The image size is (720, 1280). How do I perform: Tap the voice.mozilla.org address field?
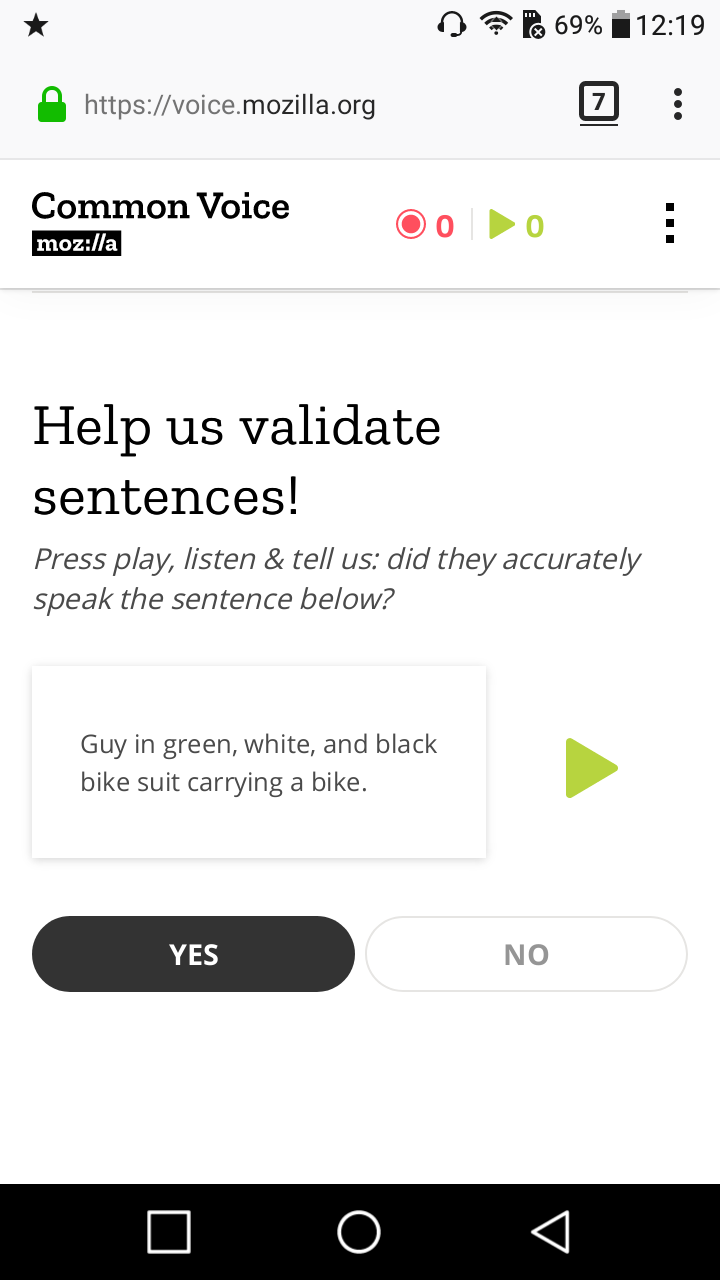point(230,103)
